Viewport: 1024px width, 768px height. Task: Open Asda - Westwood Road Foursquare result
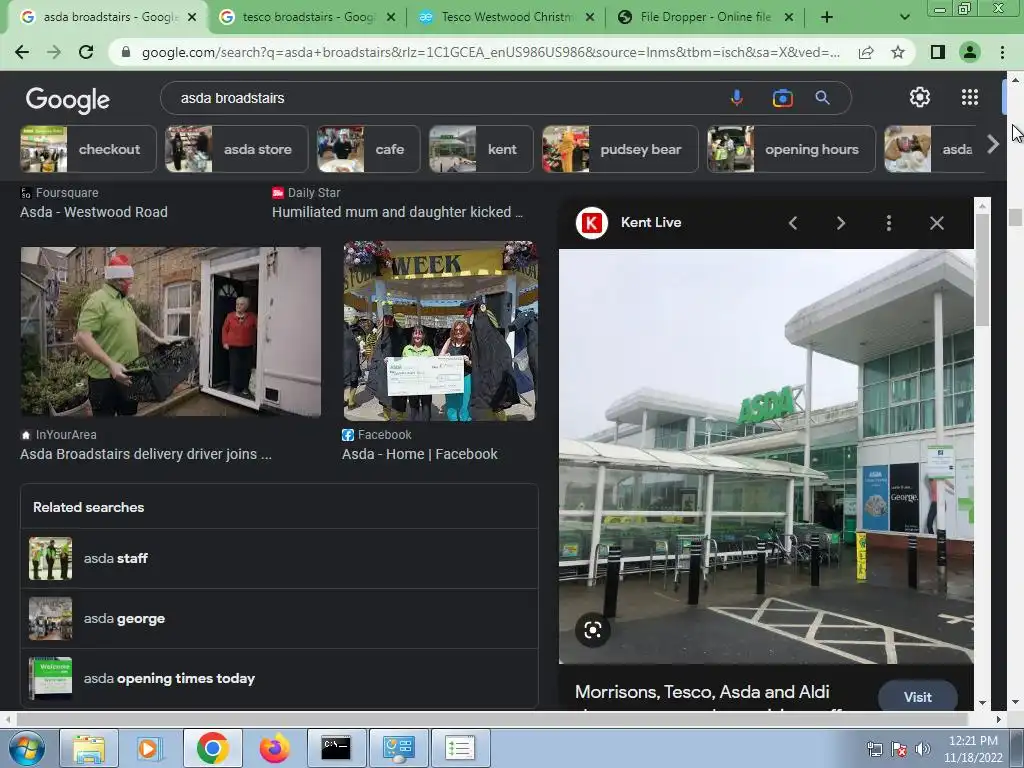[93, 212]
